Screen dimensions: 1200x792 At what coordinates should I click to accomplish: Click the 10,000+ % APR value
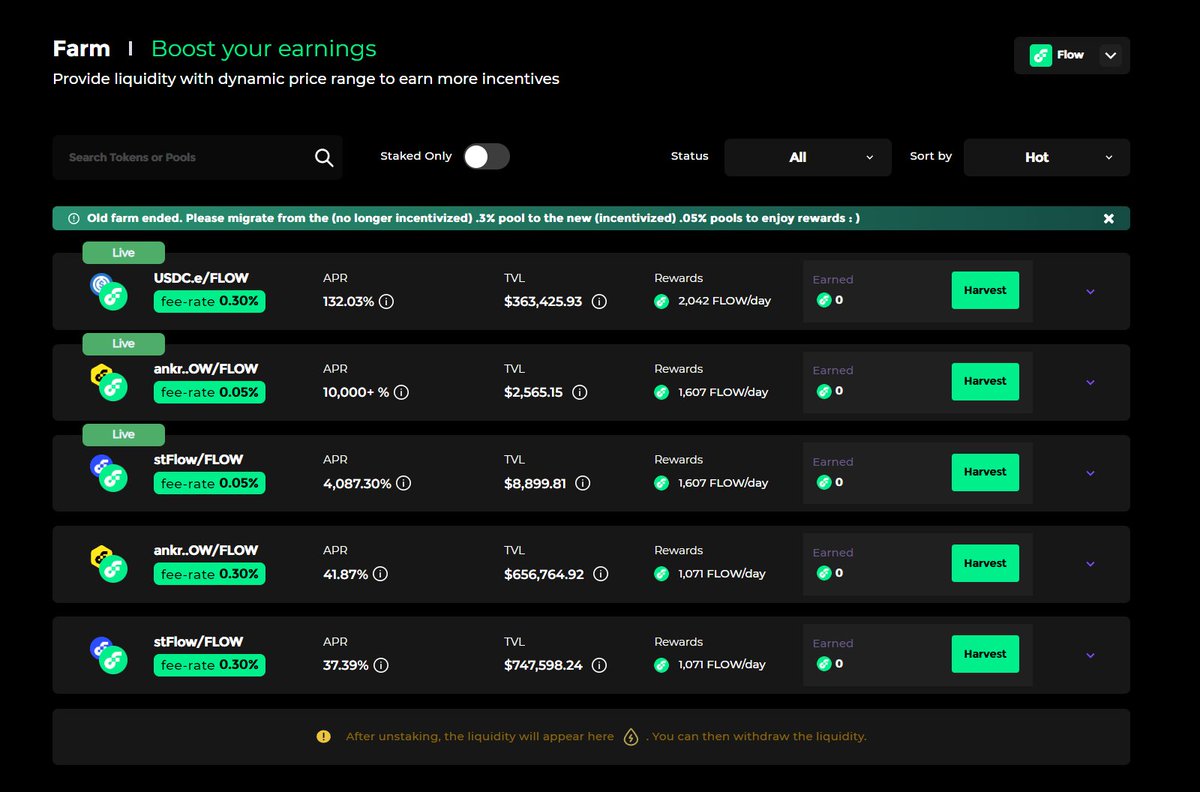pos(356,393)
